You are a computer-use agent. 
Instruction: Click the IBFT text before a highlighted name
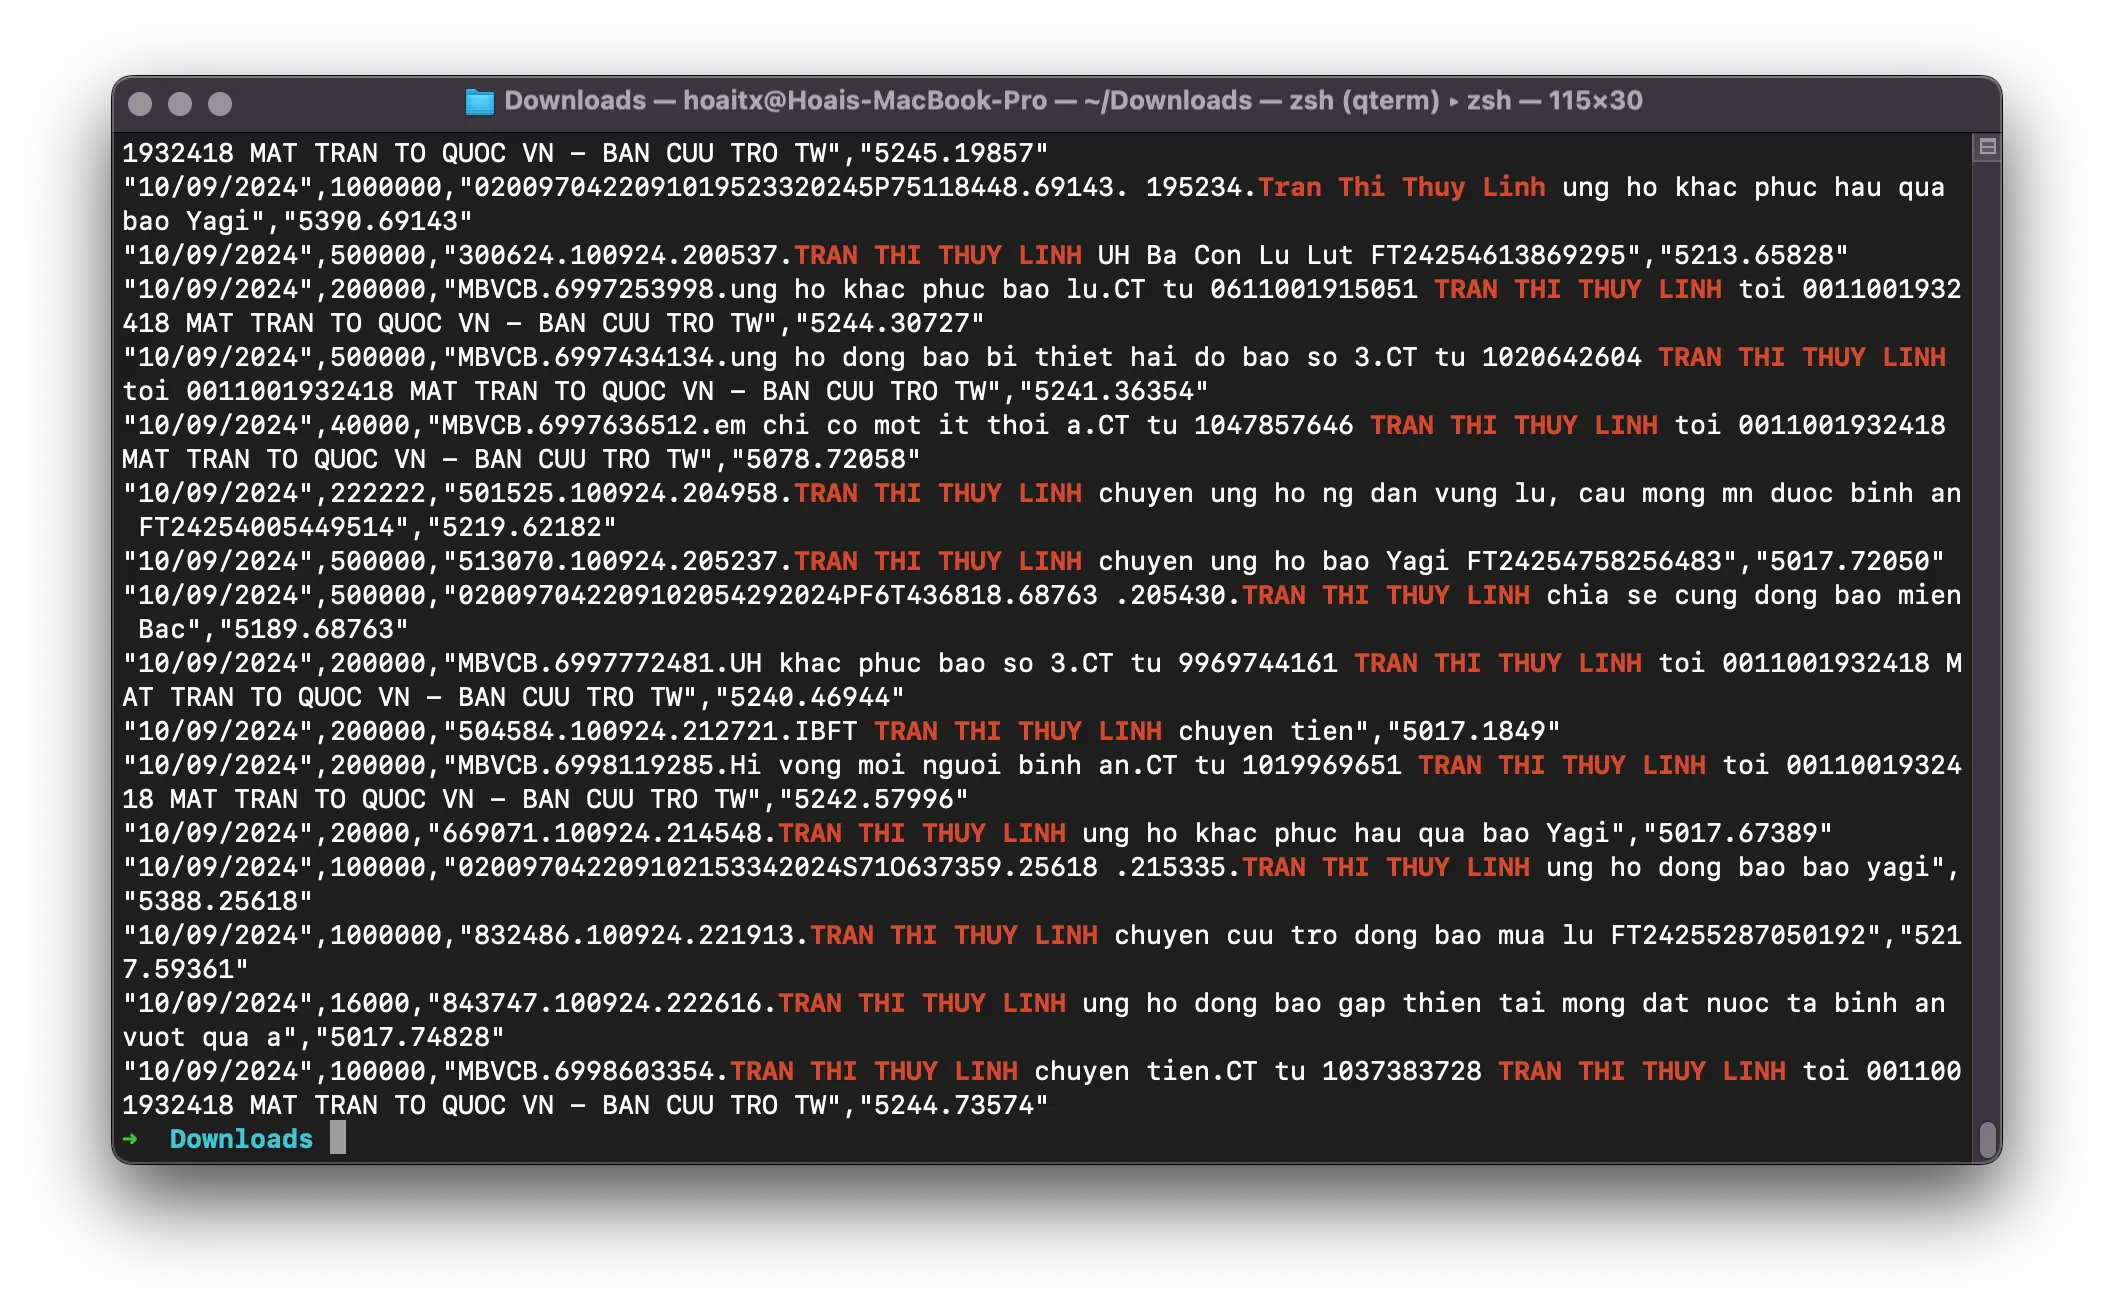point(826,731)
